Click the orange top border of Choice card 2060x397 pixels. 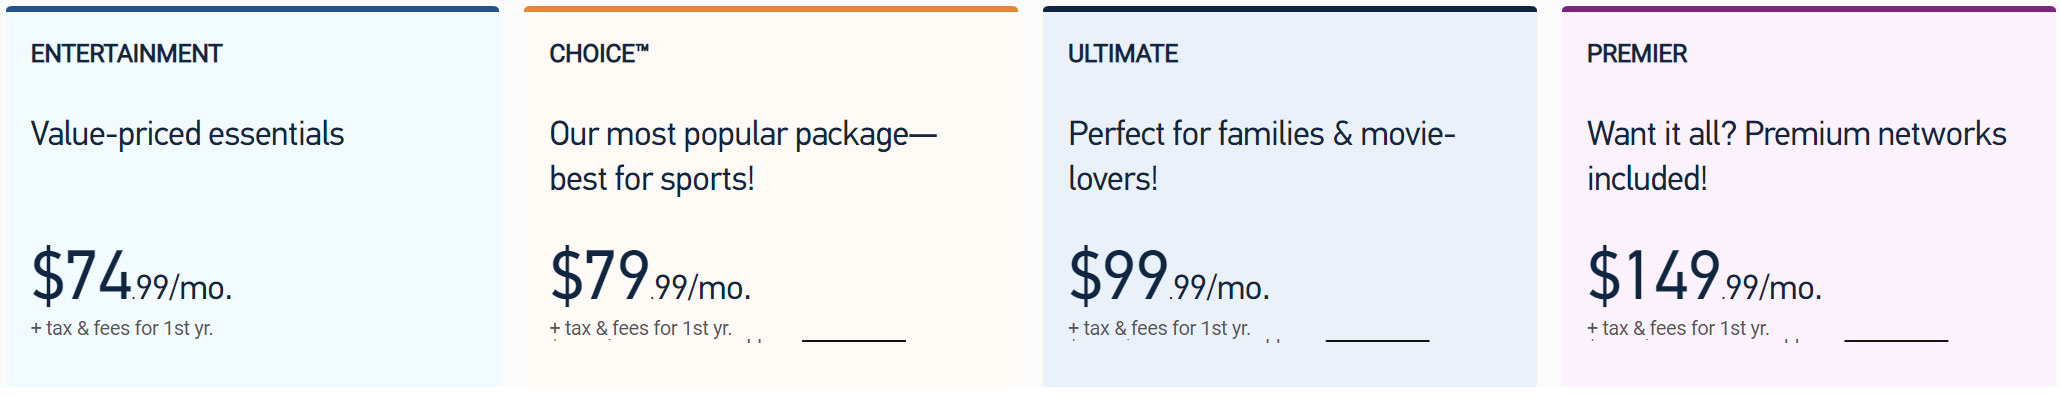(771, 9)
